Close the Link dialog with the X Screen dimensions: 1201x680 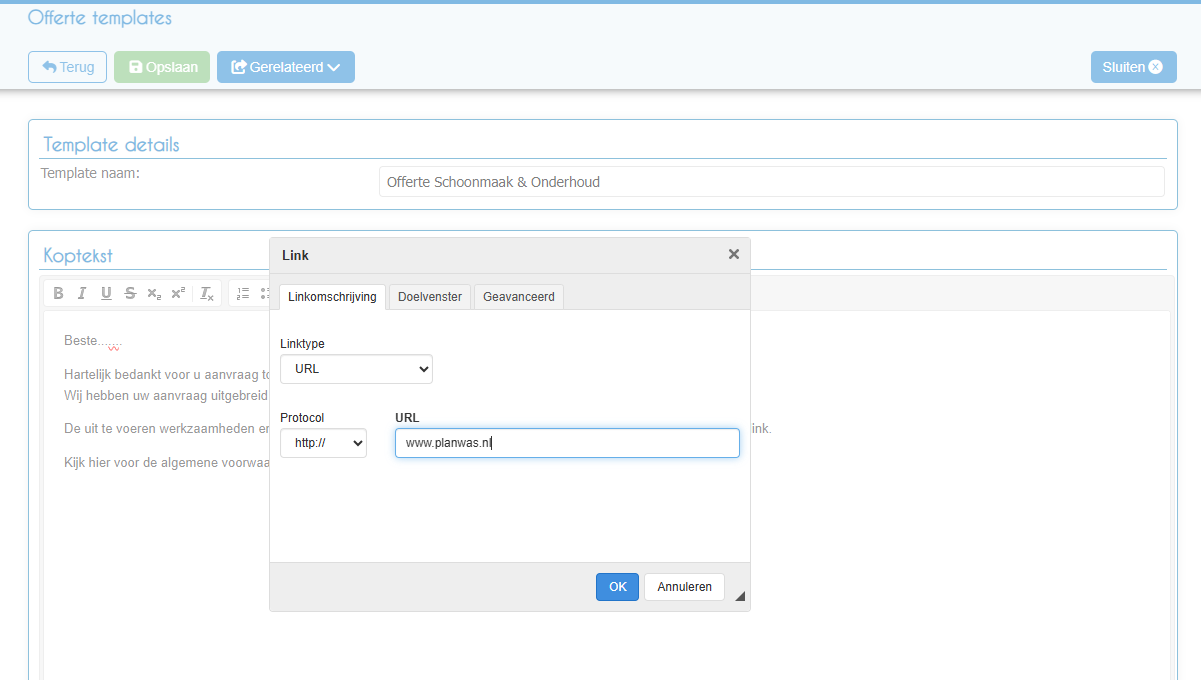pos(734,255)
